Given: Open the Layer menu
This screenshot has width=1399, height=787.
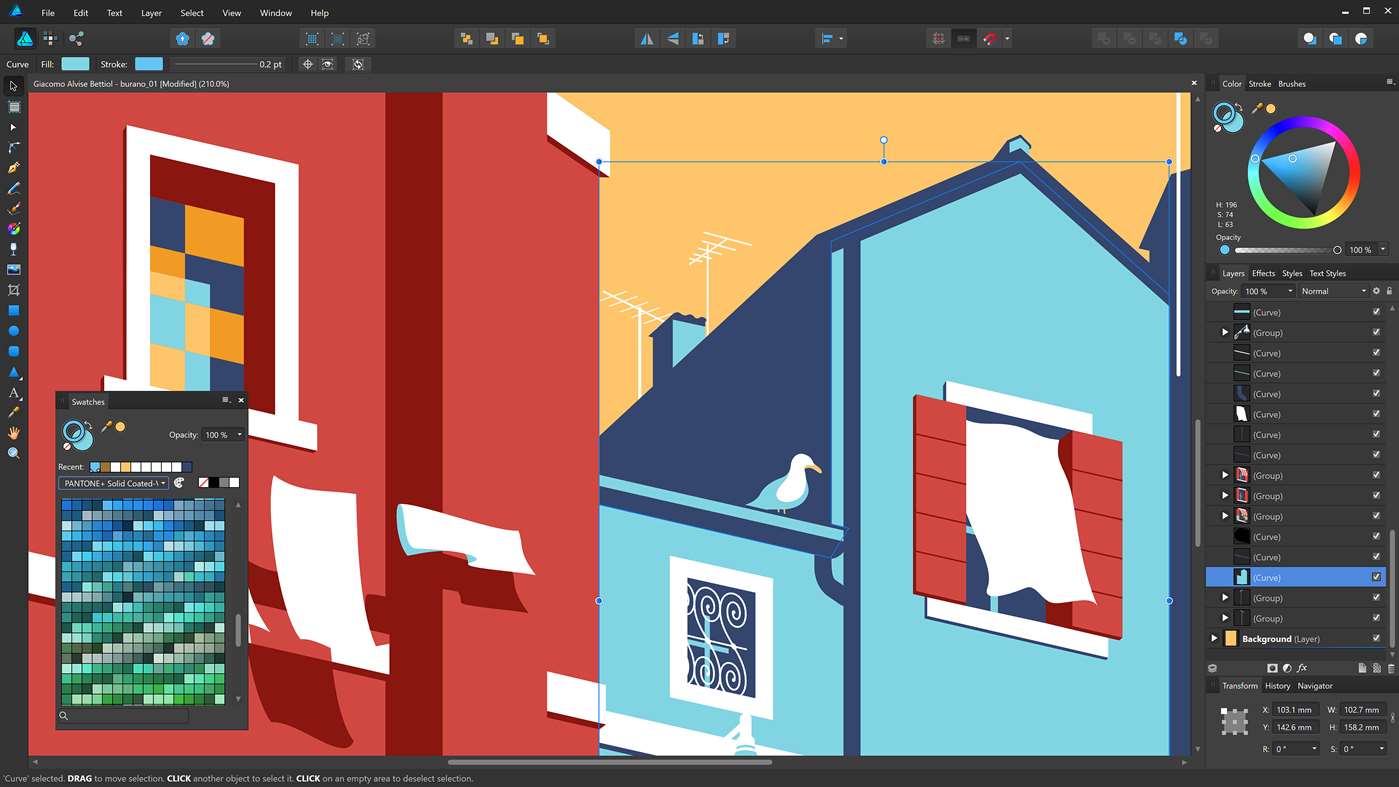Looking at the screenshot, I should tap(151, 13).
